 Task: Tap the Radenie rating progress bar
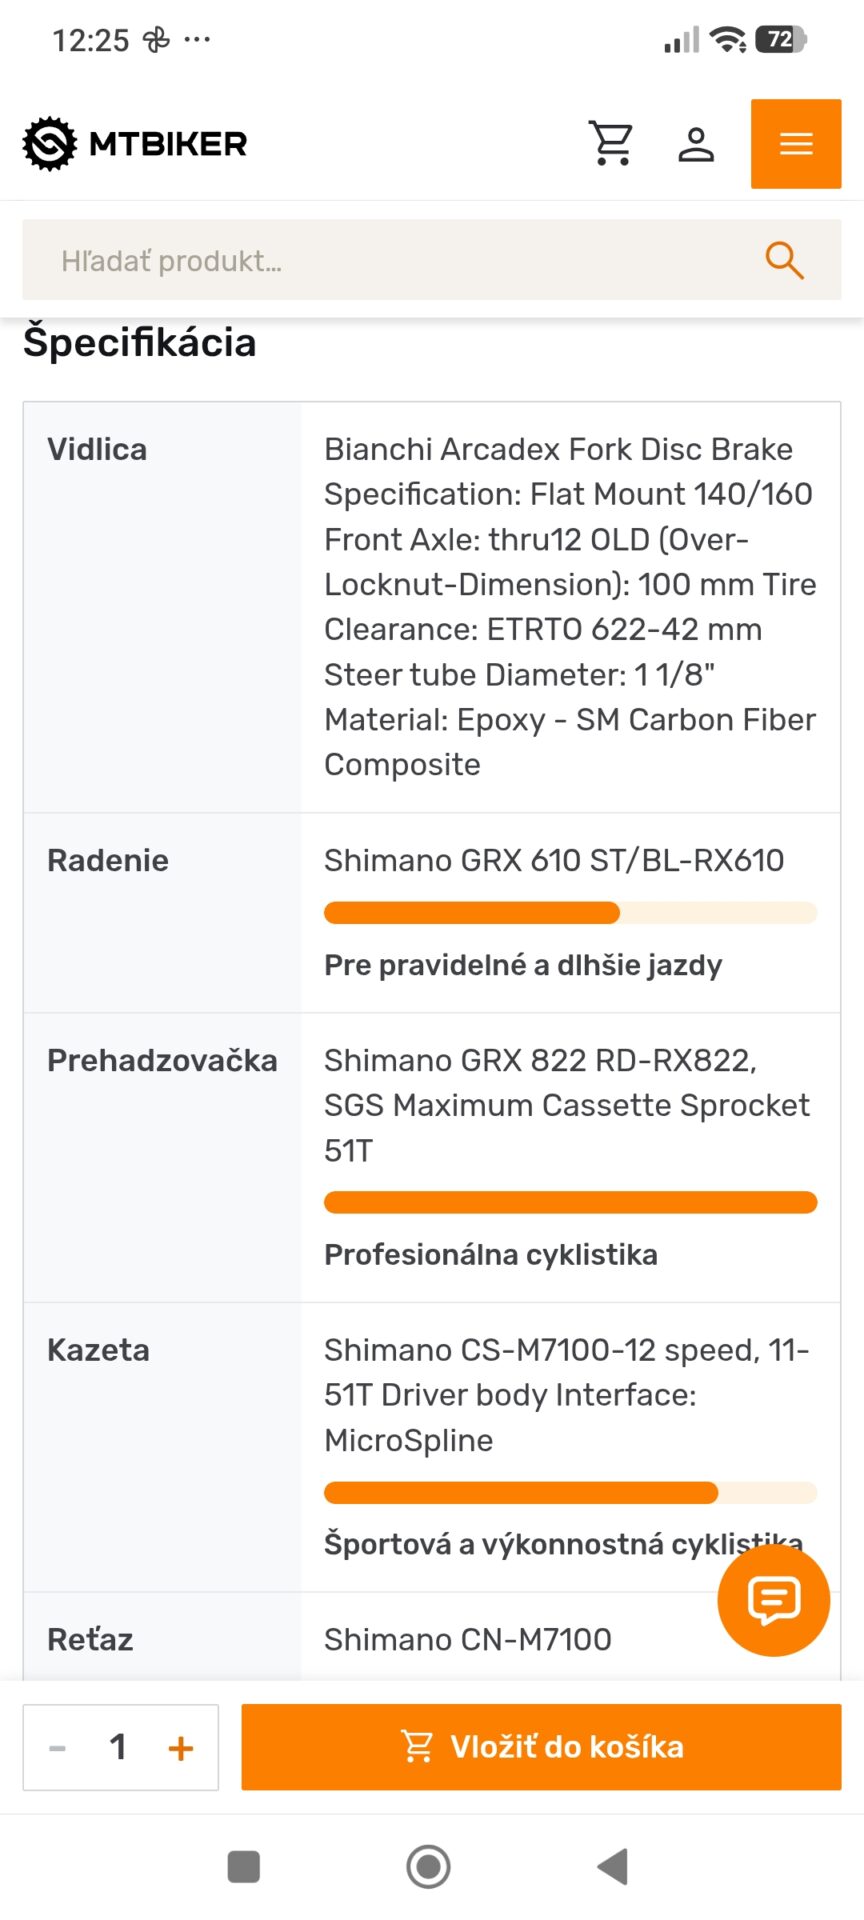[x=570, y=912]
